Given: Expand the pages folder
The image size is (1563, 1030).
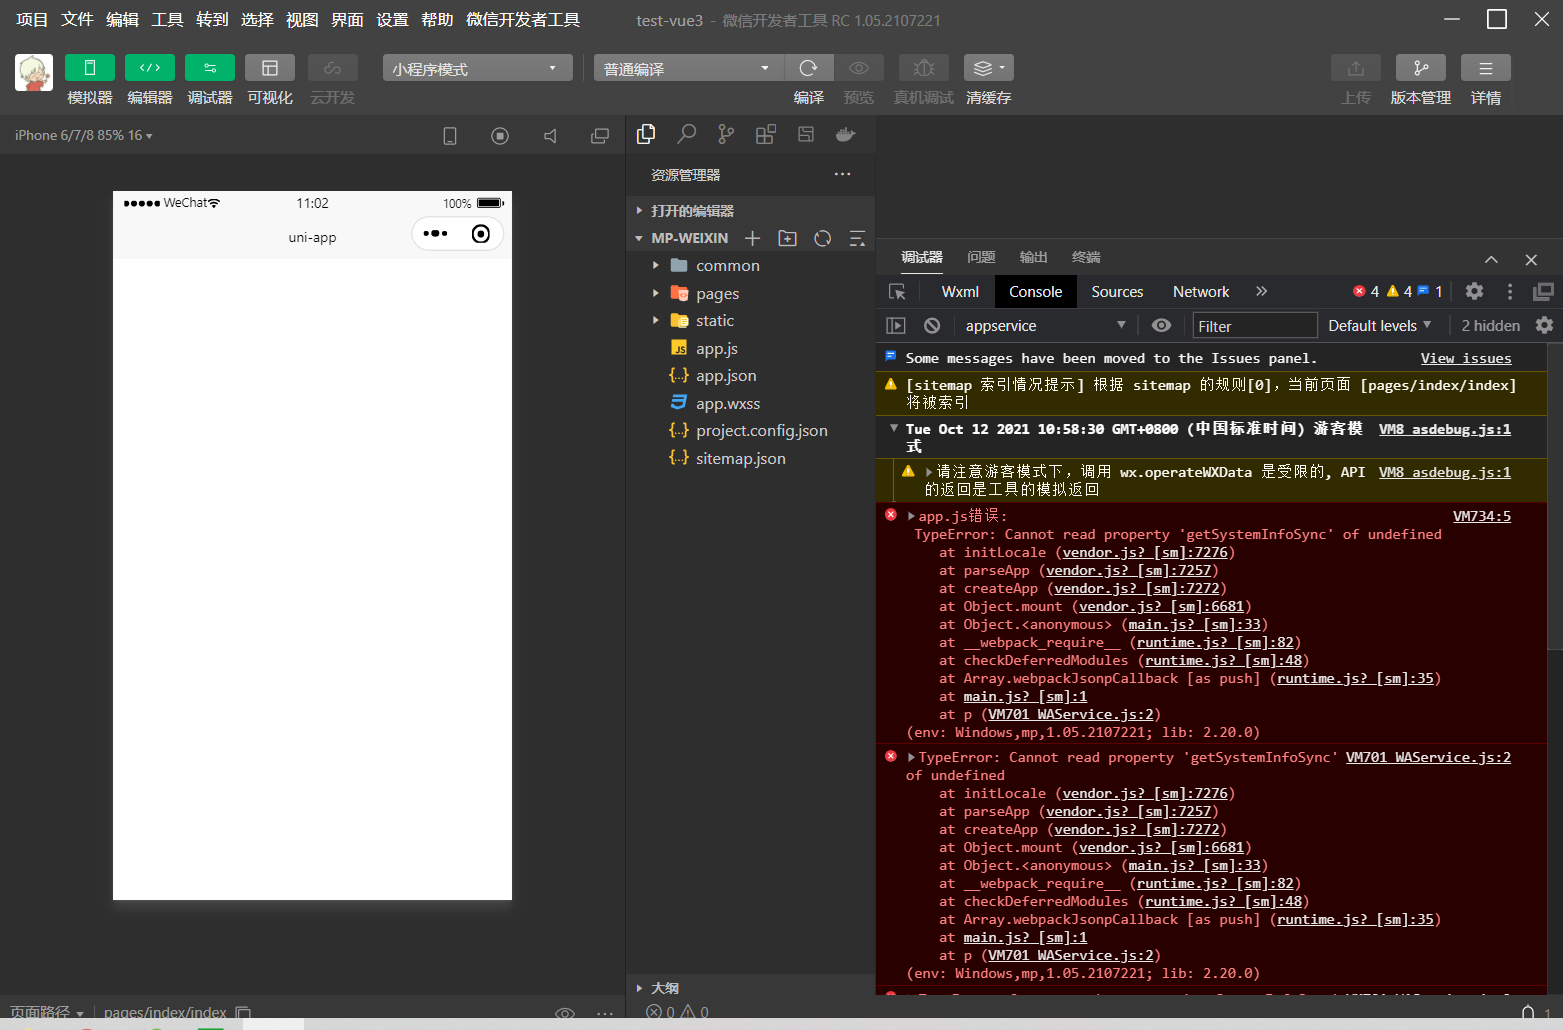Looking at the screenshot, I should pyautogui.click(x=717, y=294).
